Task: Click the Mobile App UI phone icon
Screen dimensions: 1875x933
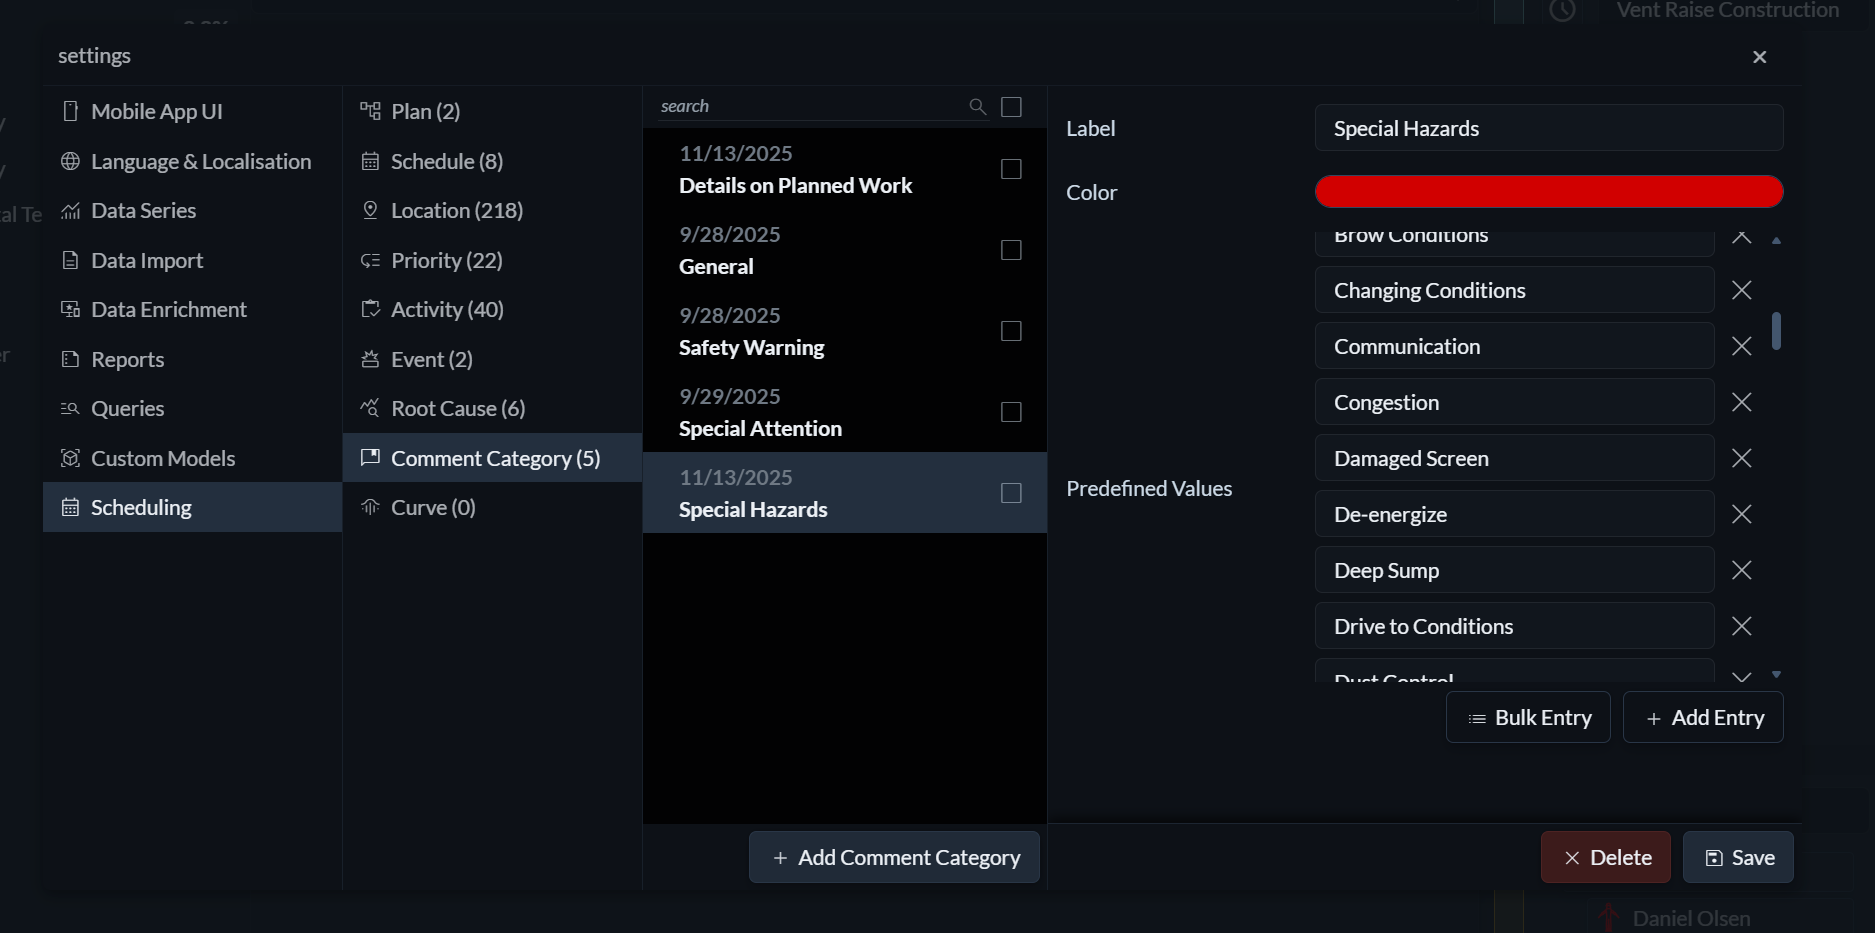Action: click(70, 111)
